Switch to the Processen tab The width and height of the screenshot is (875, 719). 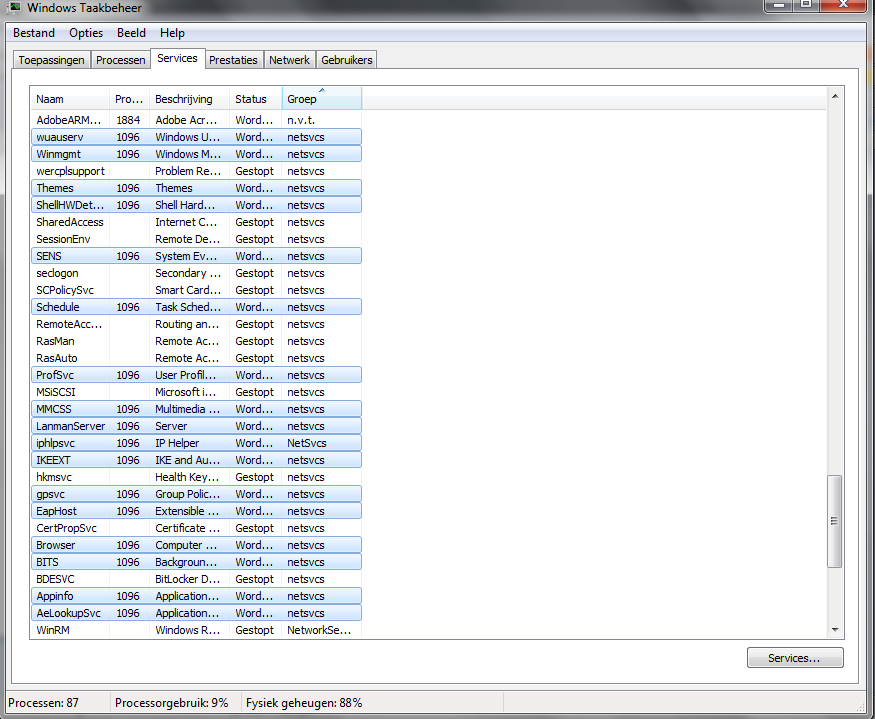(x=121, y=60)
